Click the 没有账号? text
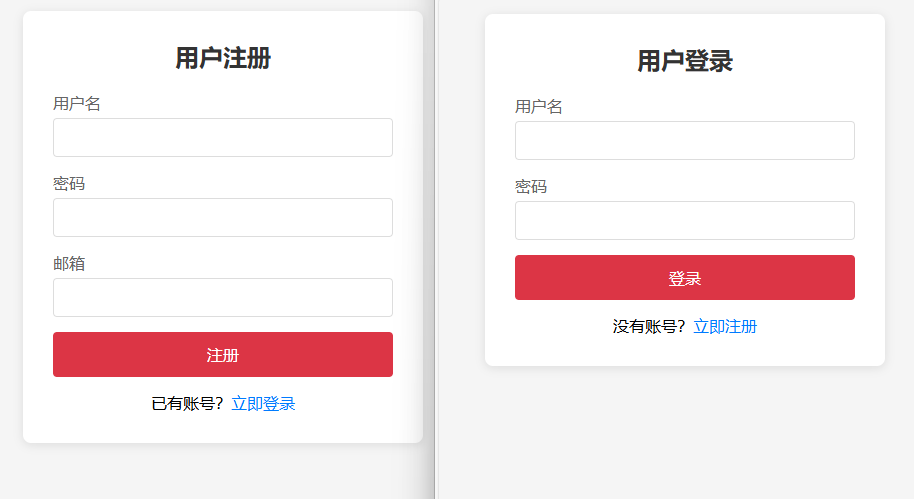 (x=649, y=327)
